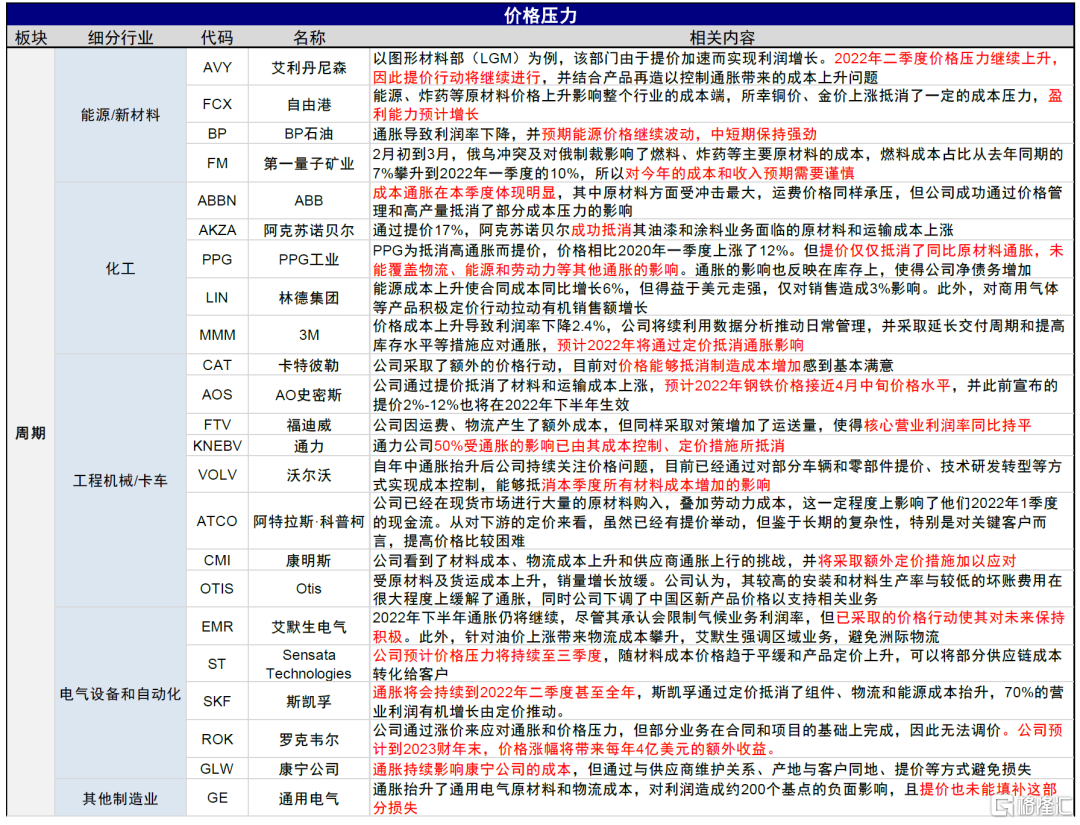The height and width of the screenshot is (825, 1080).
Task: Select company name "PPG工业"
Action: [x=309, y=260]
